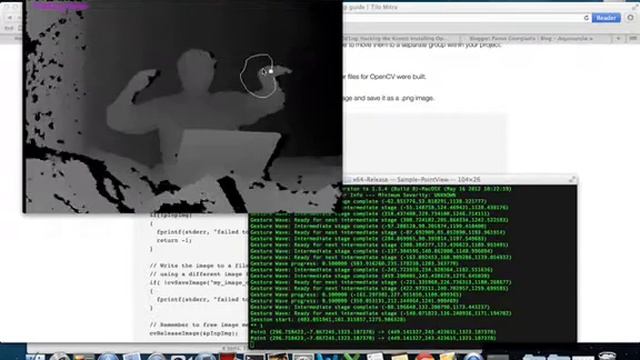
Task: Go back with Safari's back arrow
Action: [9, 18]
